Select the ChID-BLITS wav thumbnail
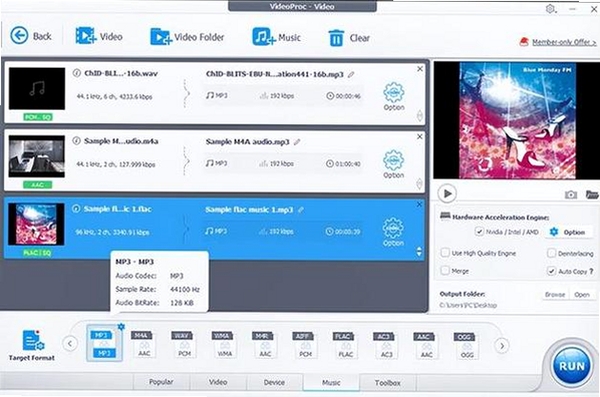This screenshot has width=600, height=397. tap(37, 89)
